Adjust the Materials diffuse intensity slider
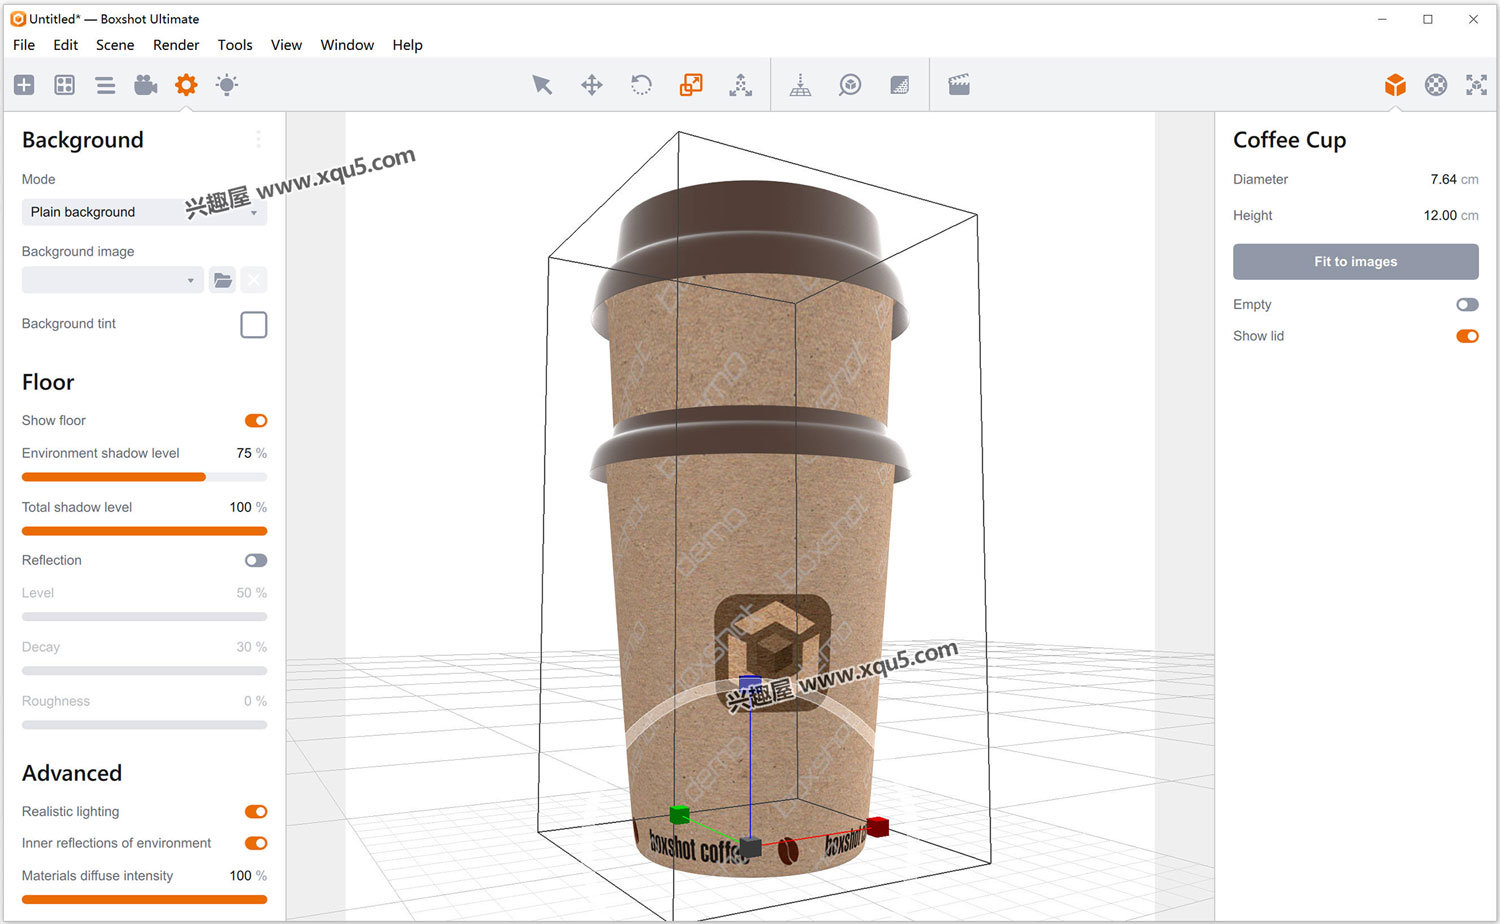The width and height of the screenshot is (1500, 924). pos(144,899)
